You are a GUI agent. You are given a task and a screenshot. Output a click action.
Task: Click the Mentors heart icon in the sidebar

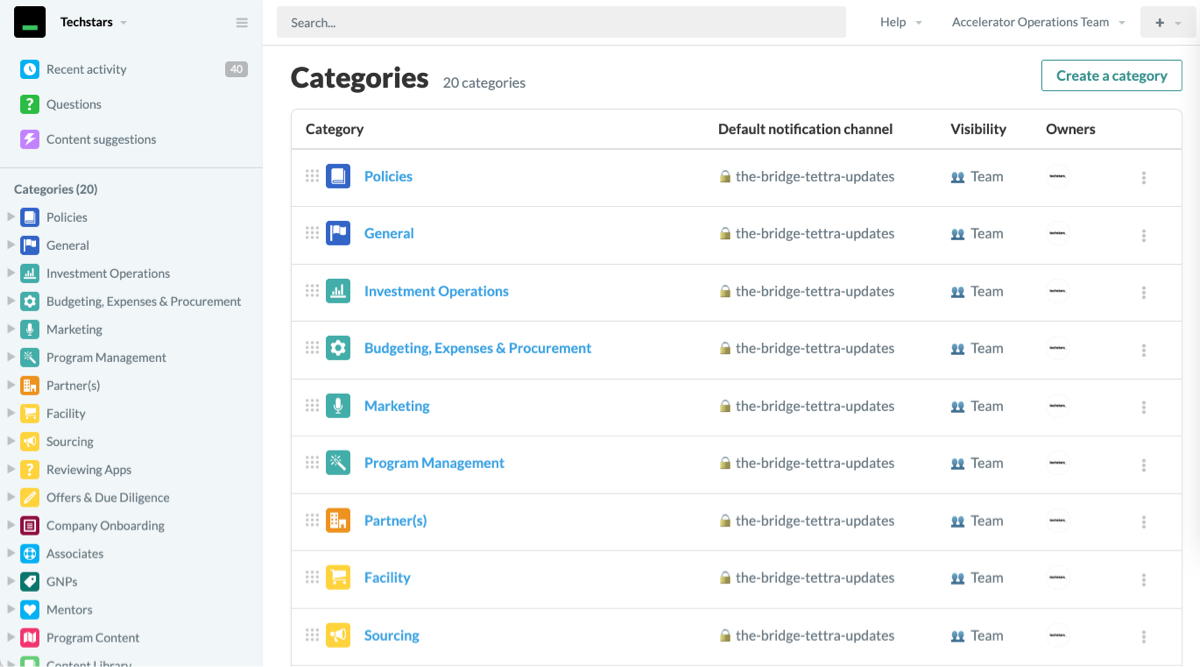click(x=30, y=609)
